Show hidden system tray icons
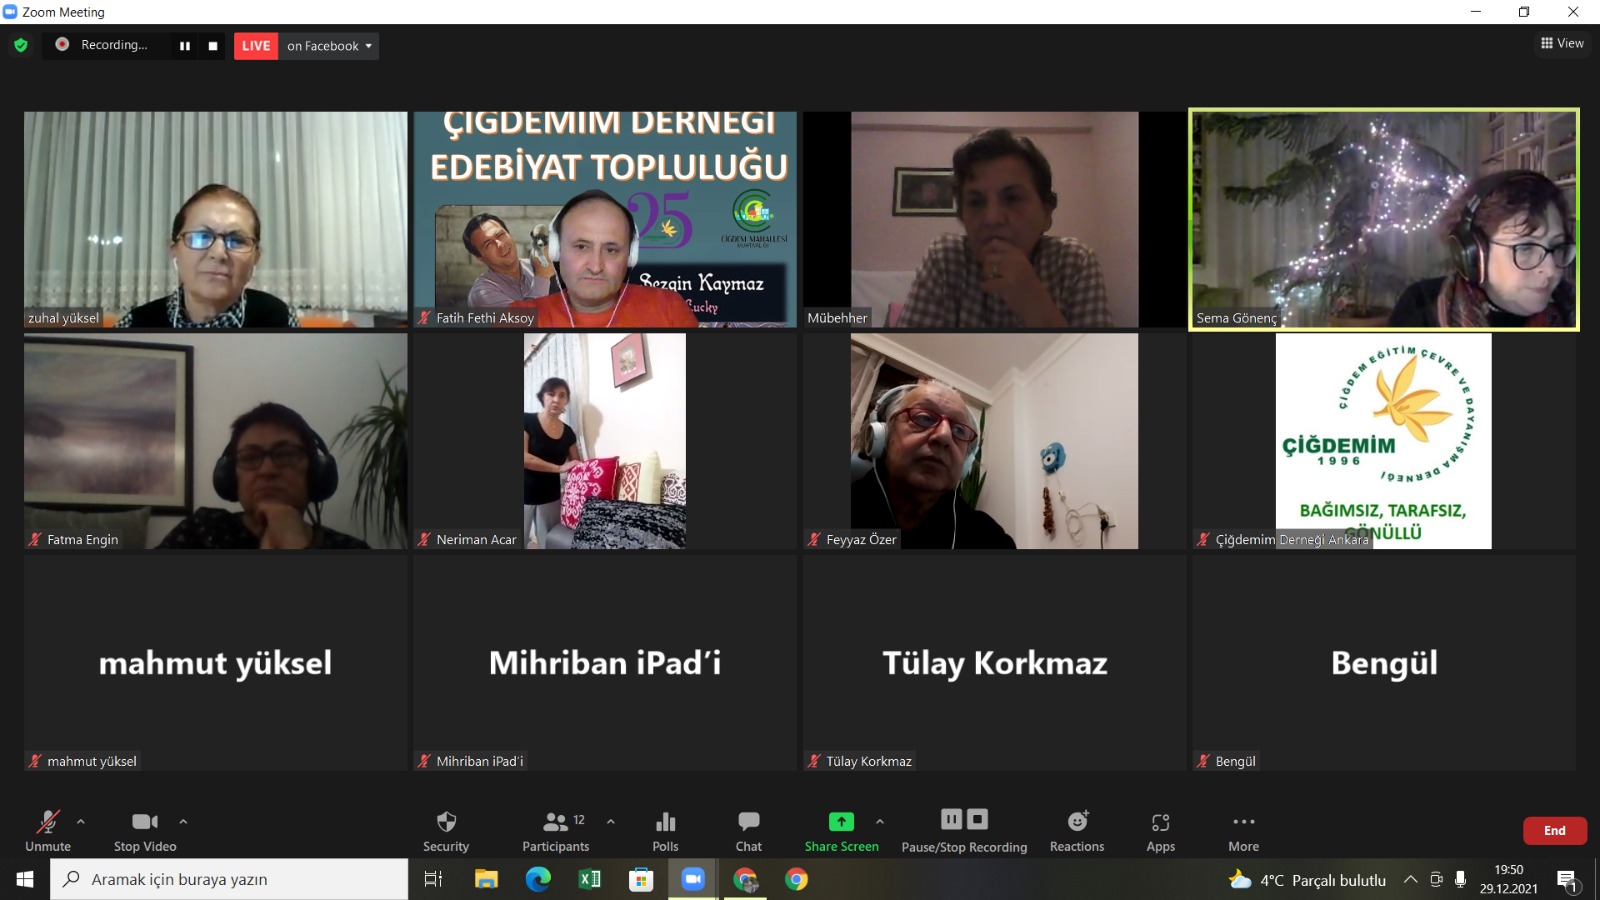Viewport: 1600px width, 900px height. pos(1410,880)
